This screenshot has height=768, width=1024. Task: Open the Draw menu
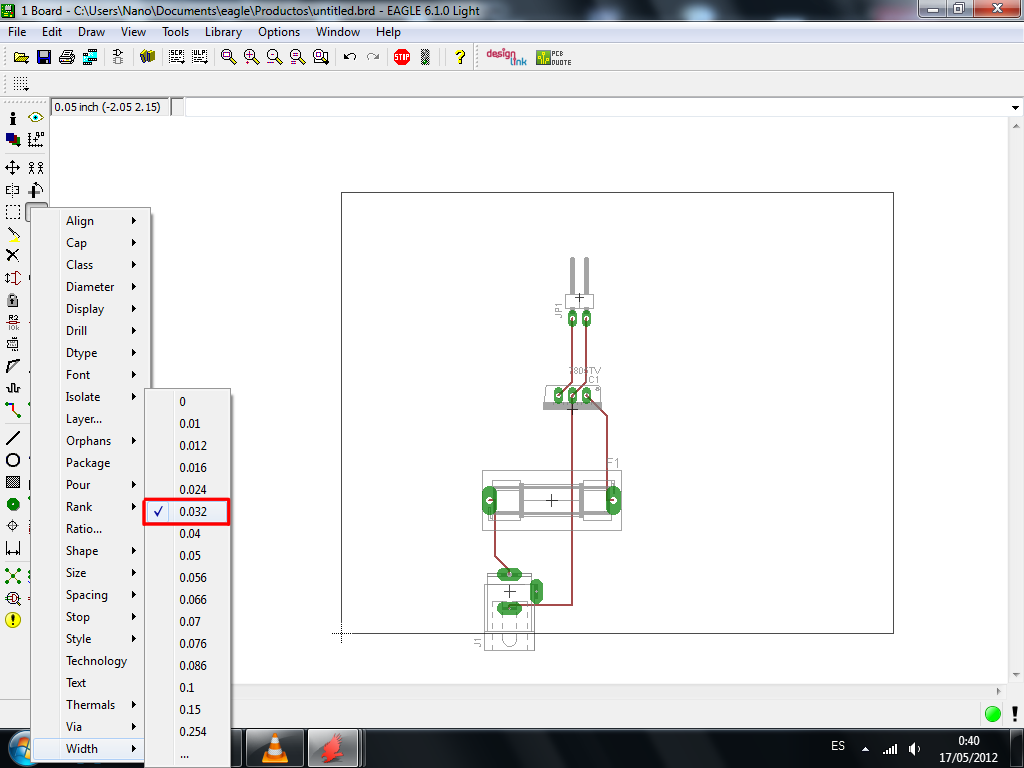click(x=91, y=32)
